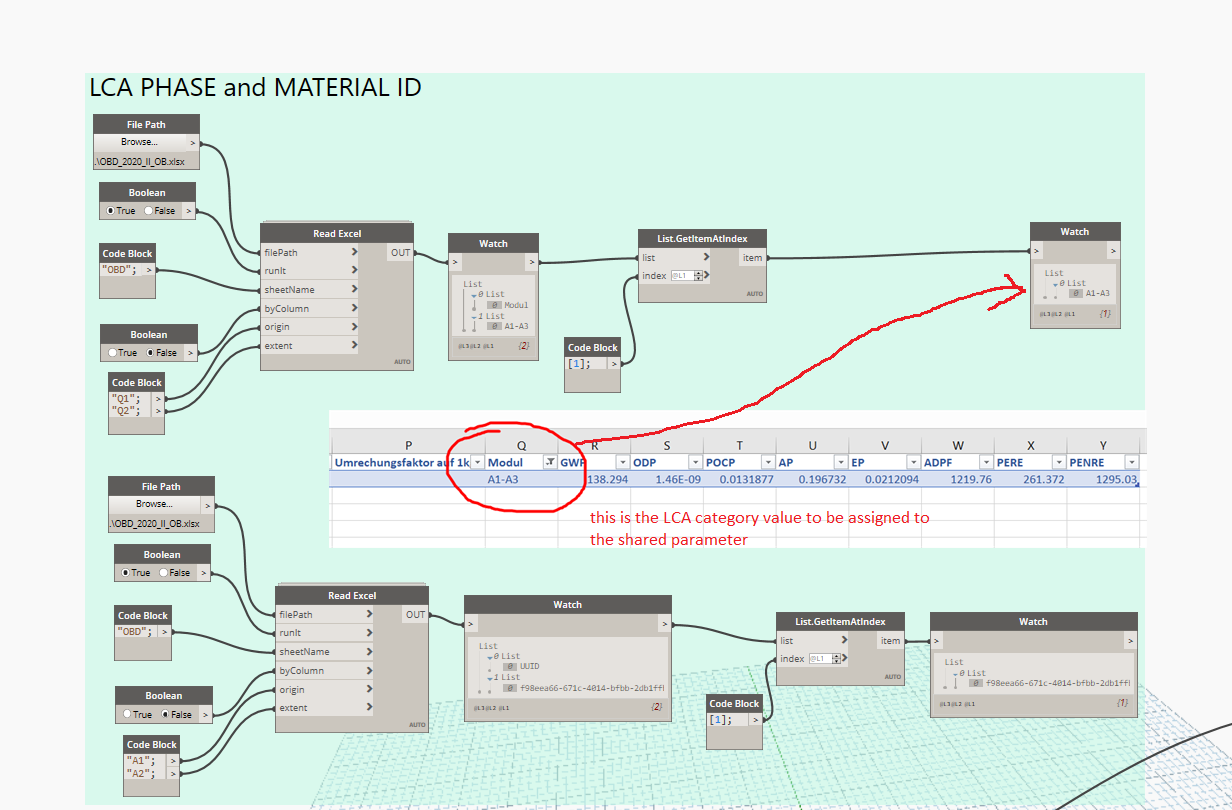Click the Modul column active filter icon
Image resolution: width=1232 pixels, height=810 pixels.
[550, 462]
